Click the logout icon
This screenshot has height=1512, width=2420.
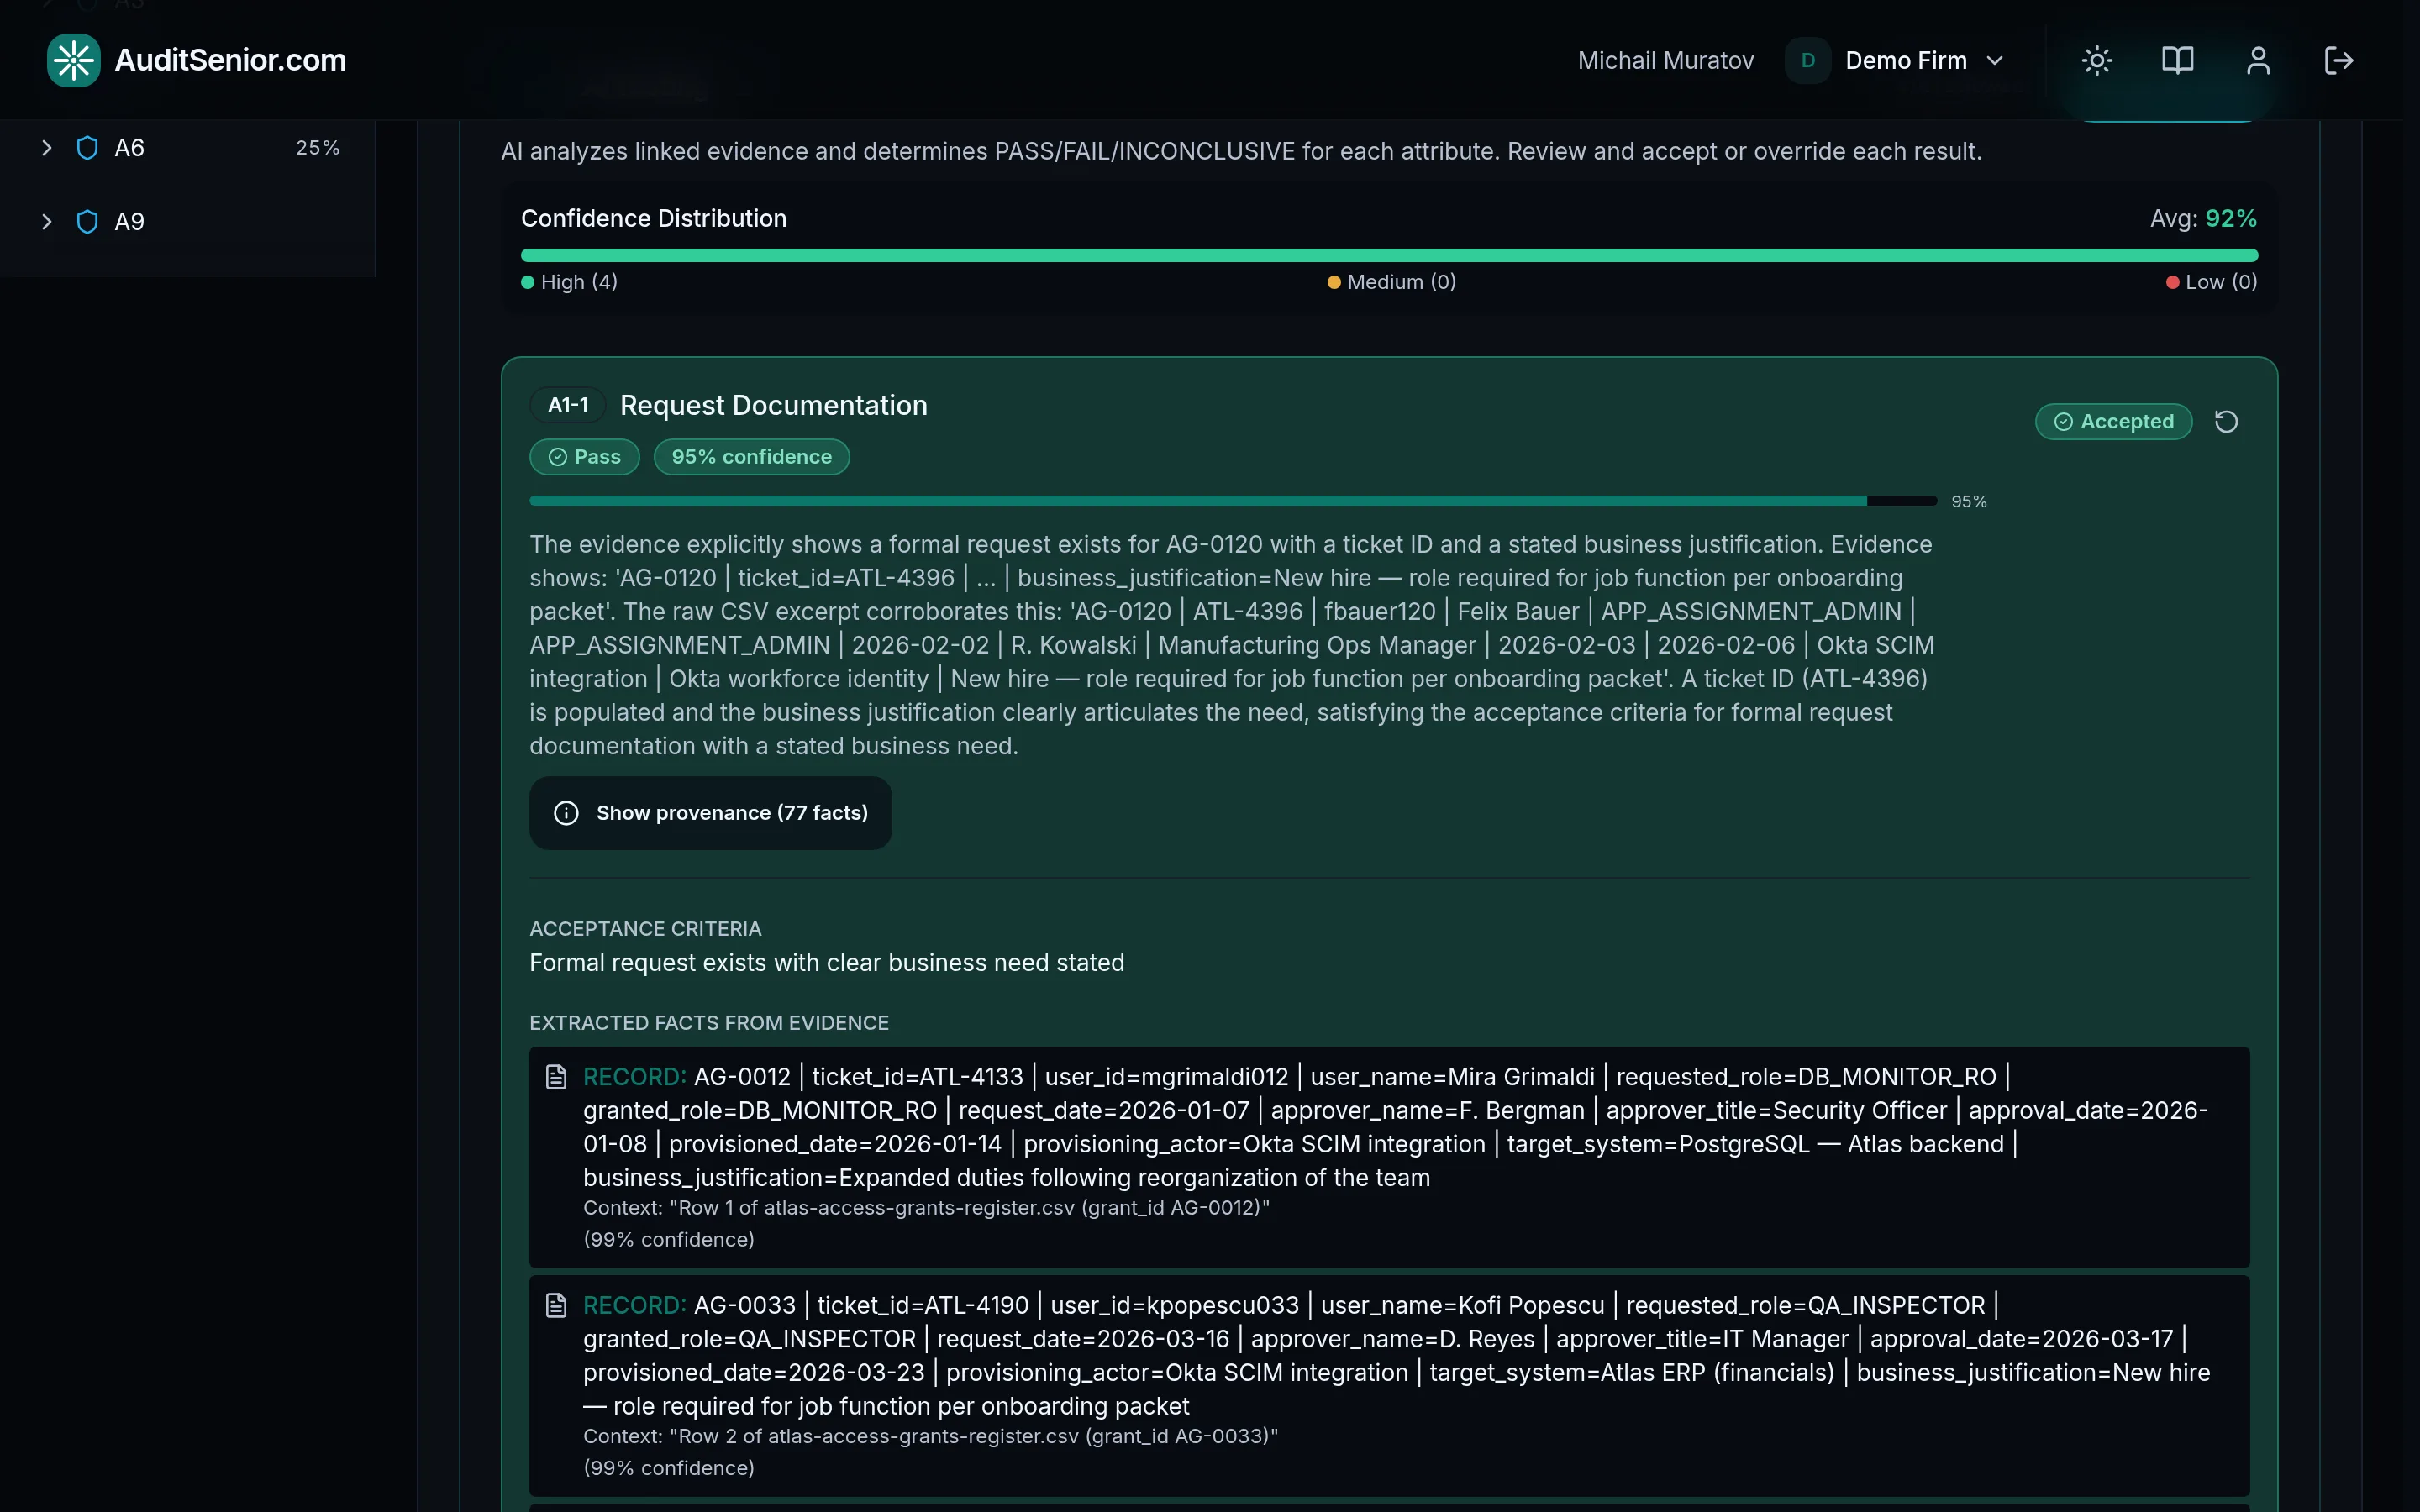click(2338, 60)
